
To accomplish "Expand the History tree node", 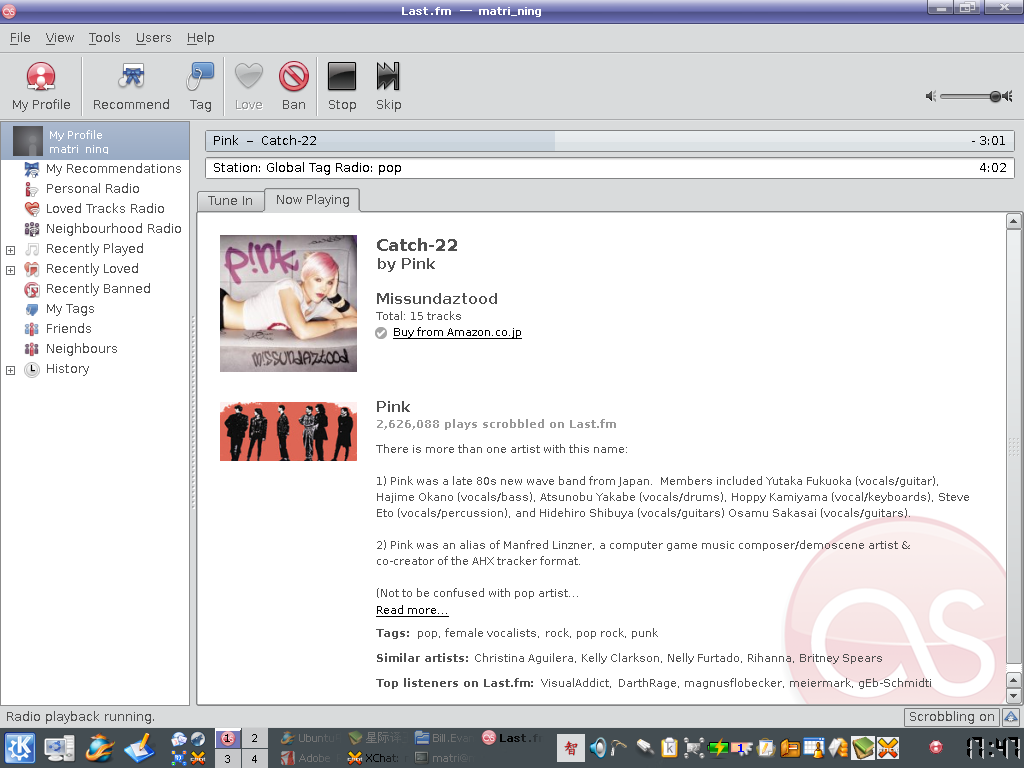I will (x=10, y=370).
